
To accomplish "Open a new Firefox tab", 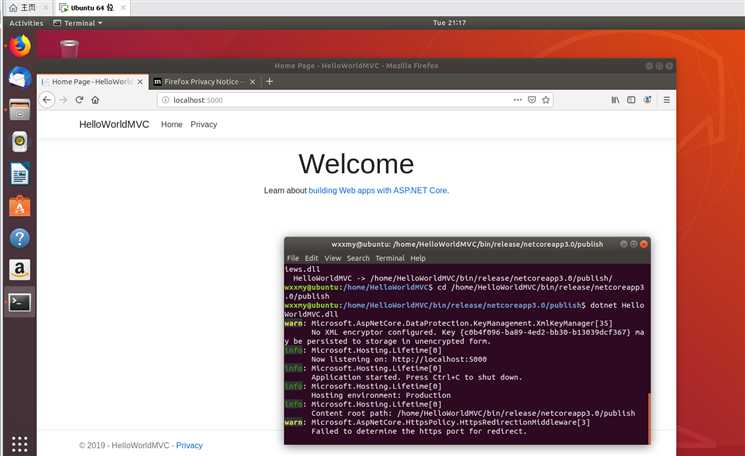I will tap(269, 82).
